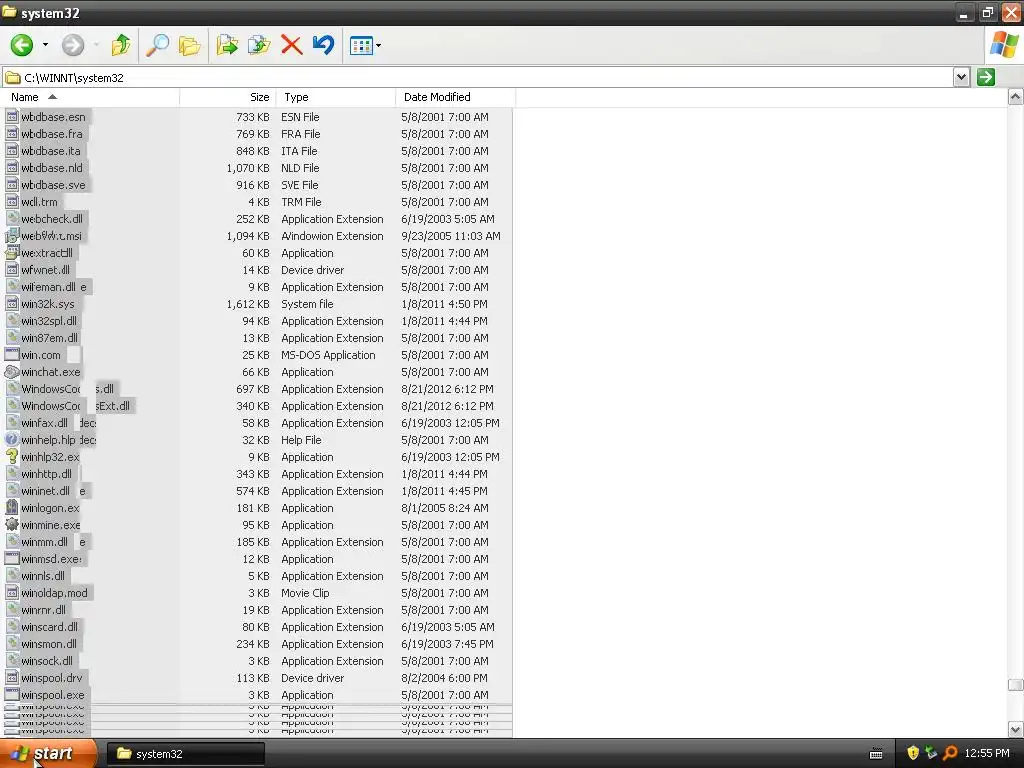Click system32 taskbar button

coord(186,754)
